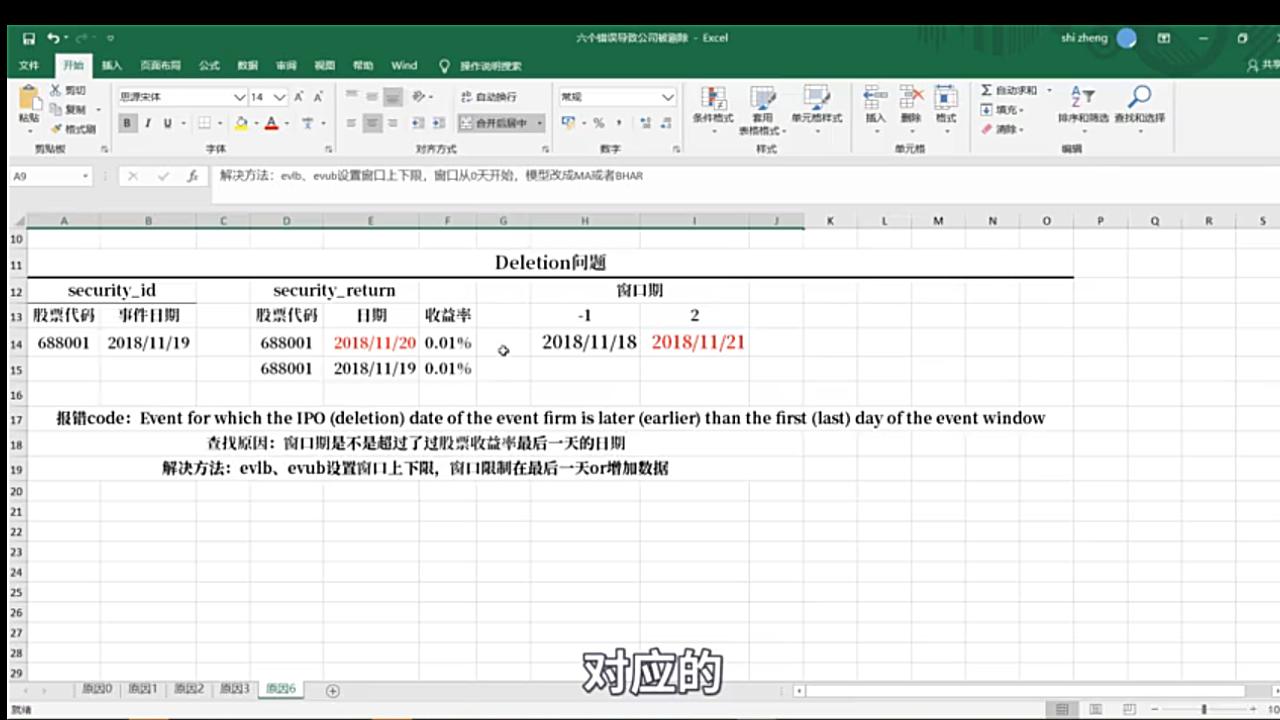
Task: Apply accounting number format icon
Action: pos(567,123)
